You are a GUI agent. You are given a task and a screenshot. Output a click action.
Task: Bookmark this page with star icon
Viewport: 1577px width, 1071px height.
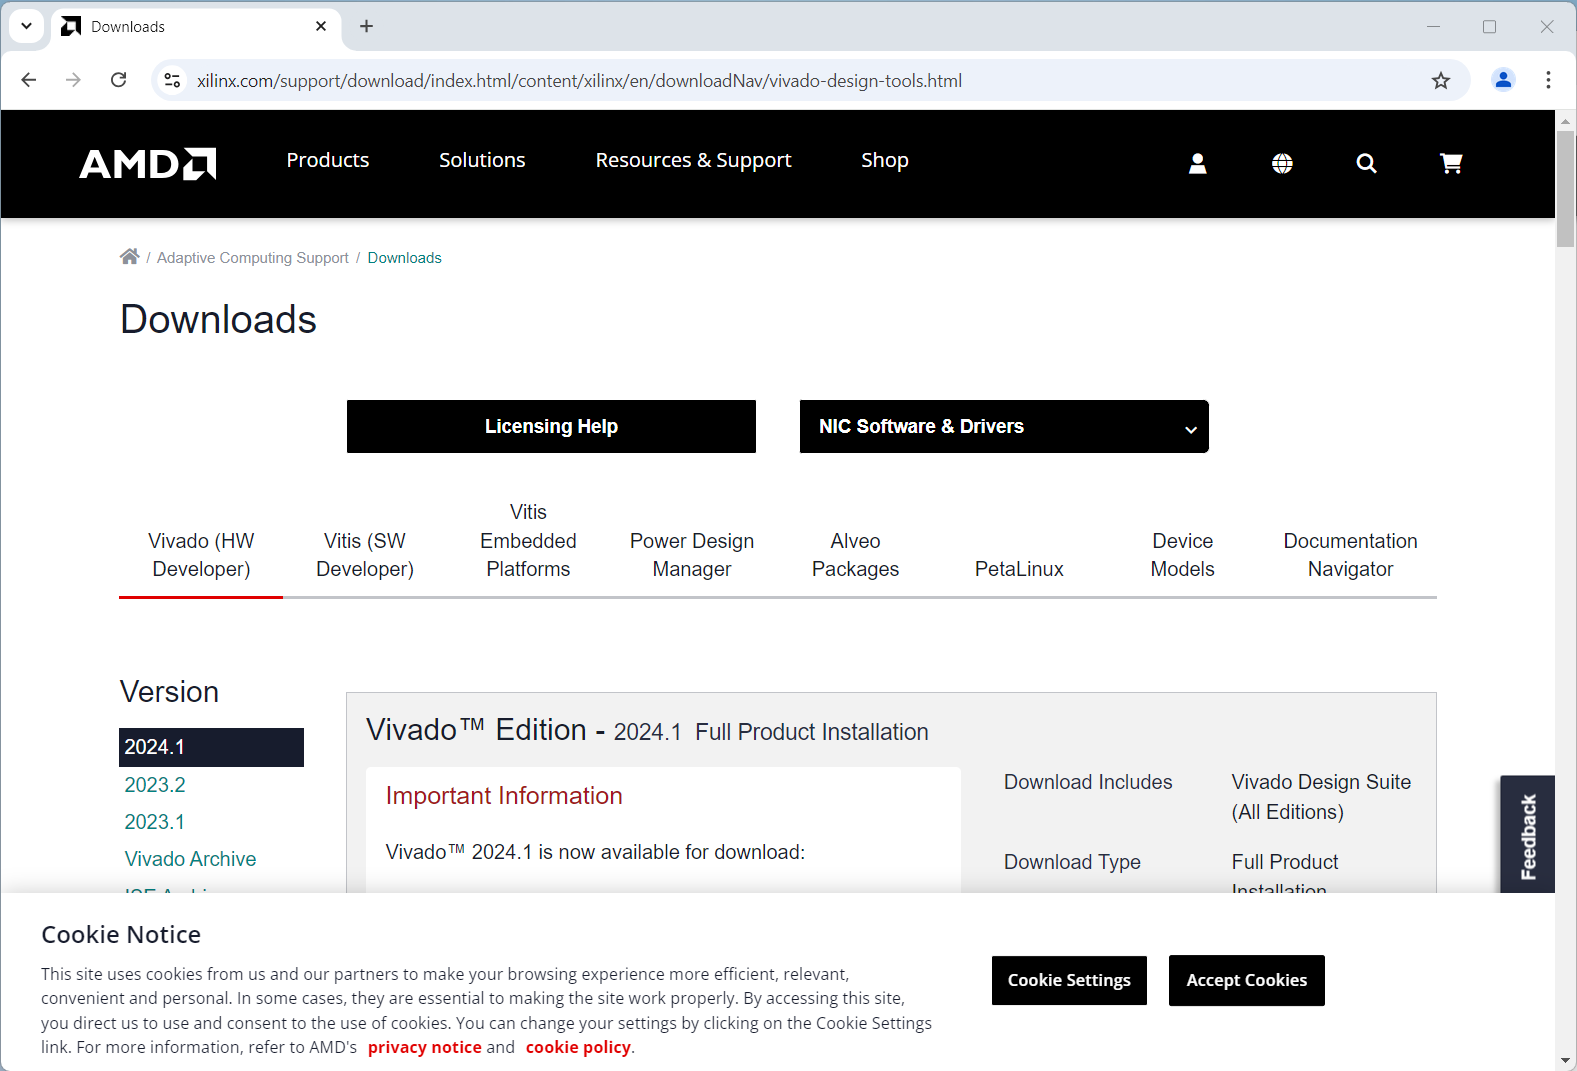pyautogui.click(x=1440, y=81)
